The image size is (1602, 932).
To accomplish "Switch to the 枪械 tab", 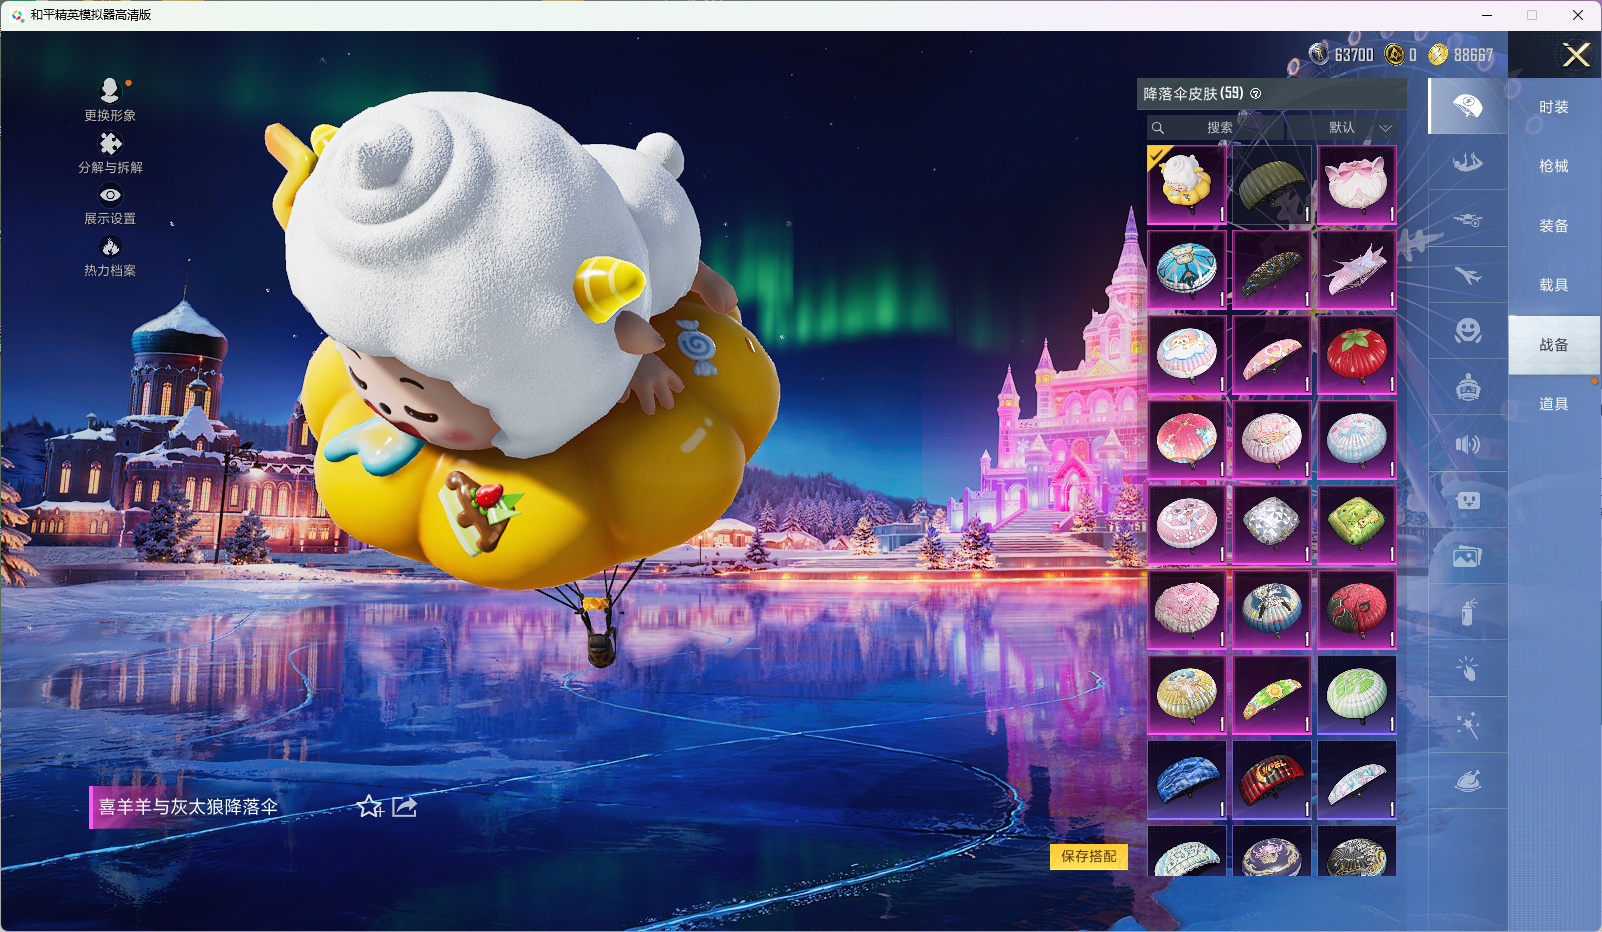I will (1553, 166).
